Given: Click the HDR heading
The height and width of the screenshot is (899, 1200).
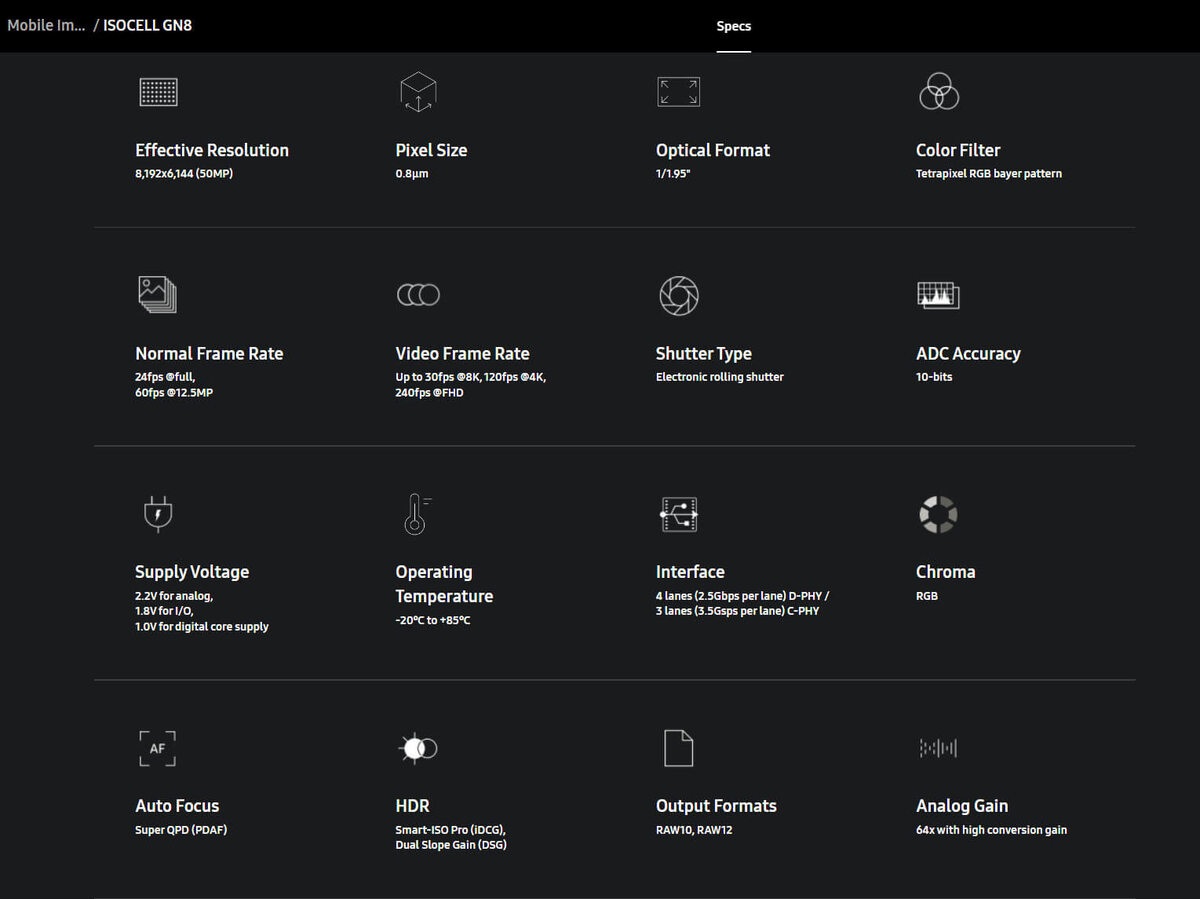Looking at the screenshot, I should (412, 806).
